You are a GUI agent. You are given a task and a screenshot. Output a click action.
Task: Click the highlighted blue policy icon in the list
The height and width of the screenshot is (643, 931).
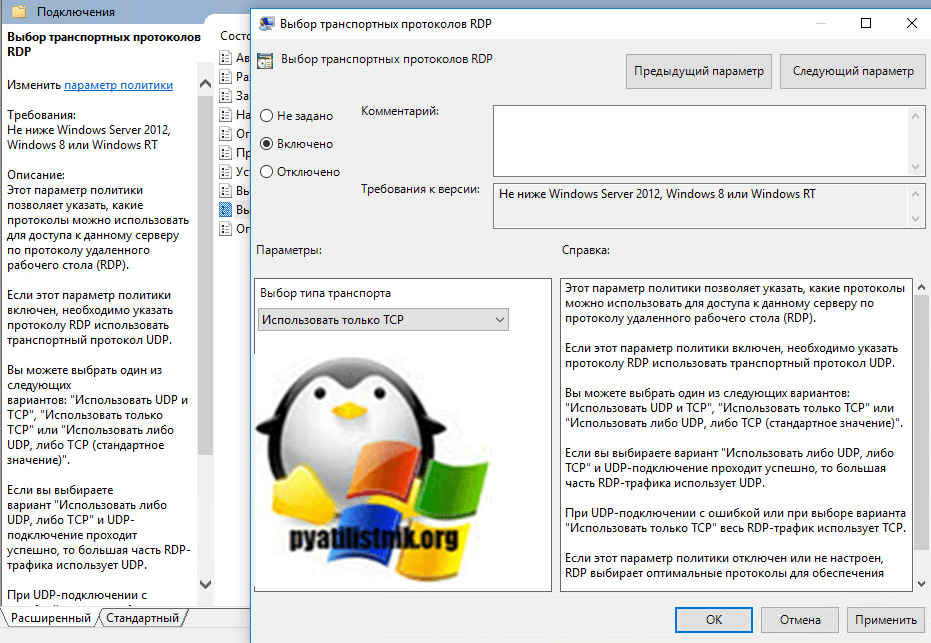(226, 210)
